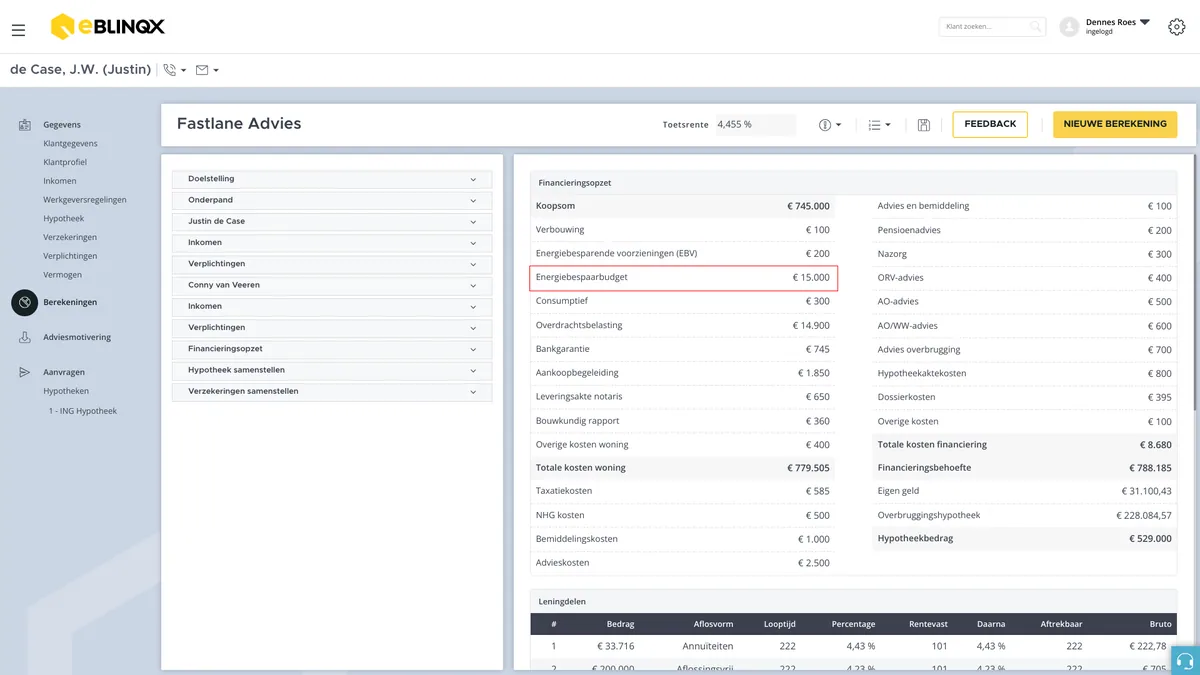
Task: Open the settings gear icon
Action: coord(1177,27)
